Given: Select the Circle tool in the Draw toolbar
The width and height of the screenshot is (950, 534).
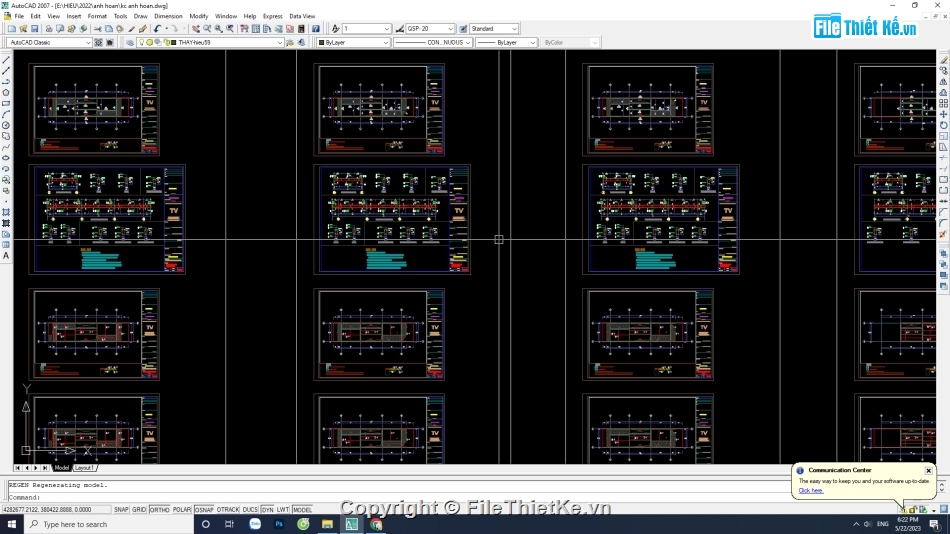Looking at the screenshot, I should coord(6,125).
